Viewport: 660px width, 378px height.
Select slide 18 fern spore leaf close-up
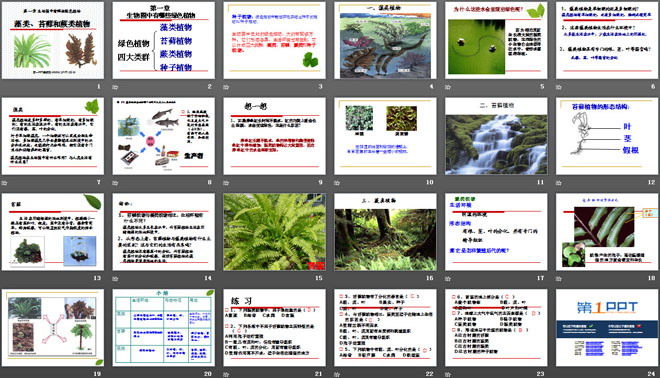click(x=607, y=232)
